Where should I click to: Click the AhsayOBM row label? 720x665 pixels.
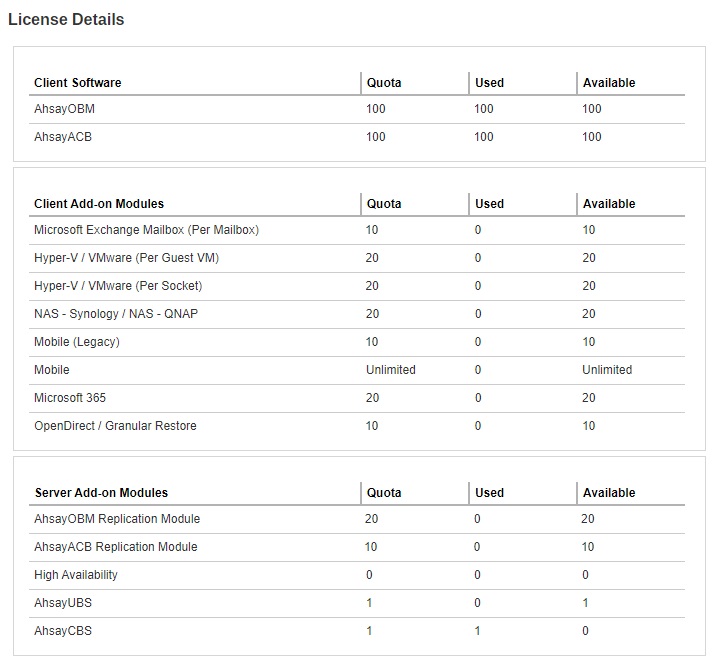pyautogui.click(x=64, y=109)
